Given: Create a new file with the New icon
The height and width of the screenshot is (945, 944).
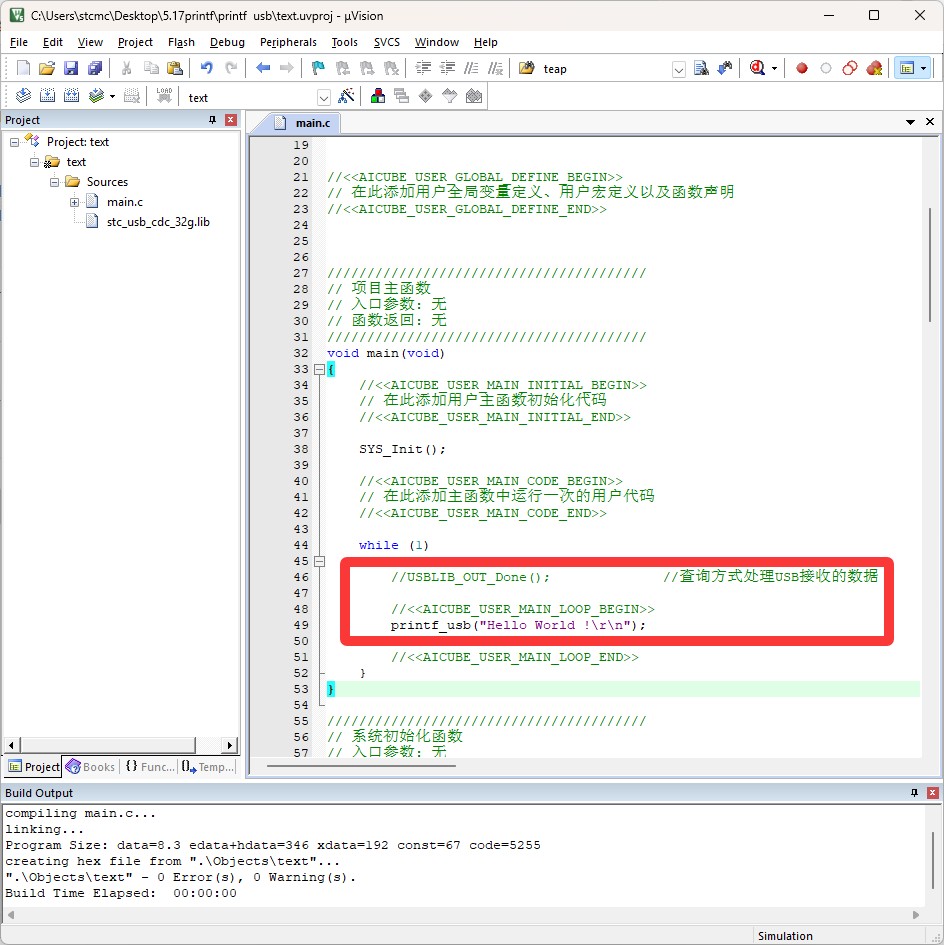Looking at the screenshot, I should [23, 68].
